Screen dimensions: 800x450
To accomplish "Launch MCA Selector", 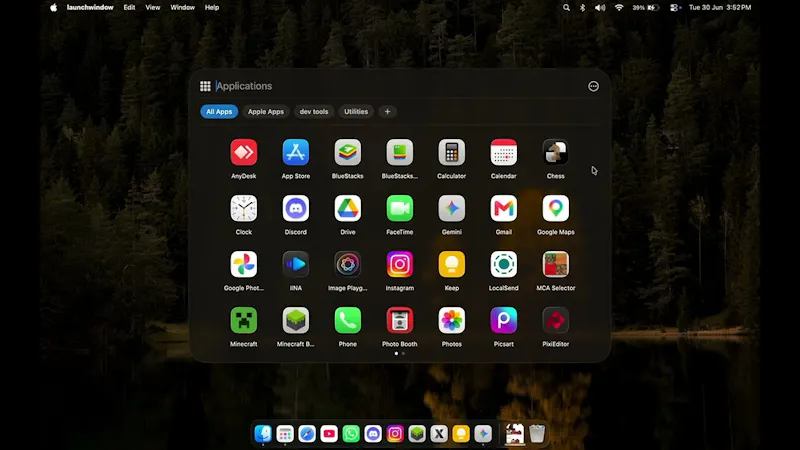I will (x=556, y=265).
